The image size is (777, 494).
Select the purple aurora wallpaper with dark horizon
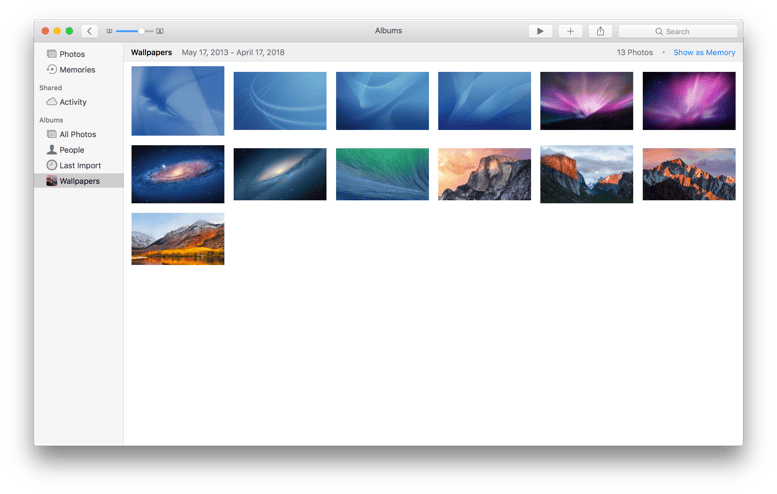pos(587,101)
